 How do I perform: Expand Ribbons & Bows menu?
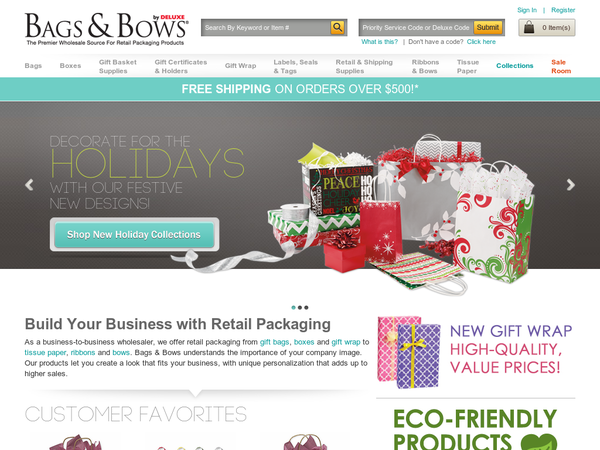[x=425, y=66]
